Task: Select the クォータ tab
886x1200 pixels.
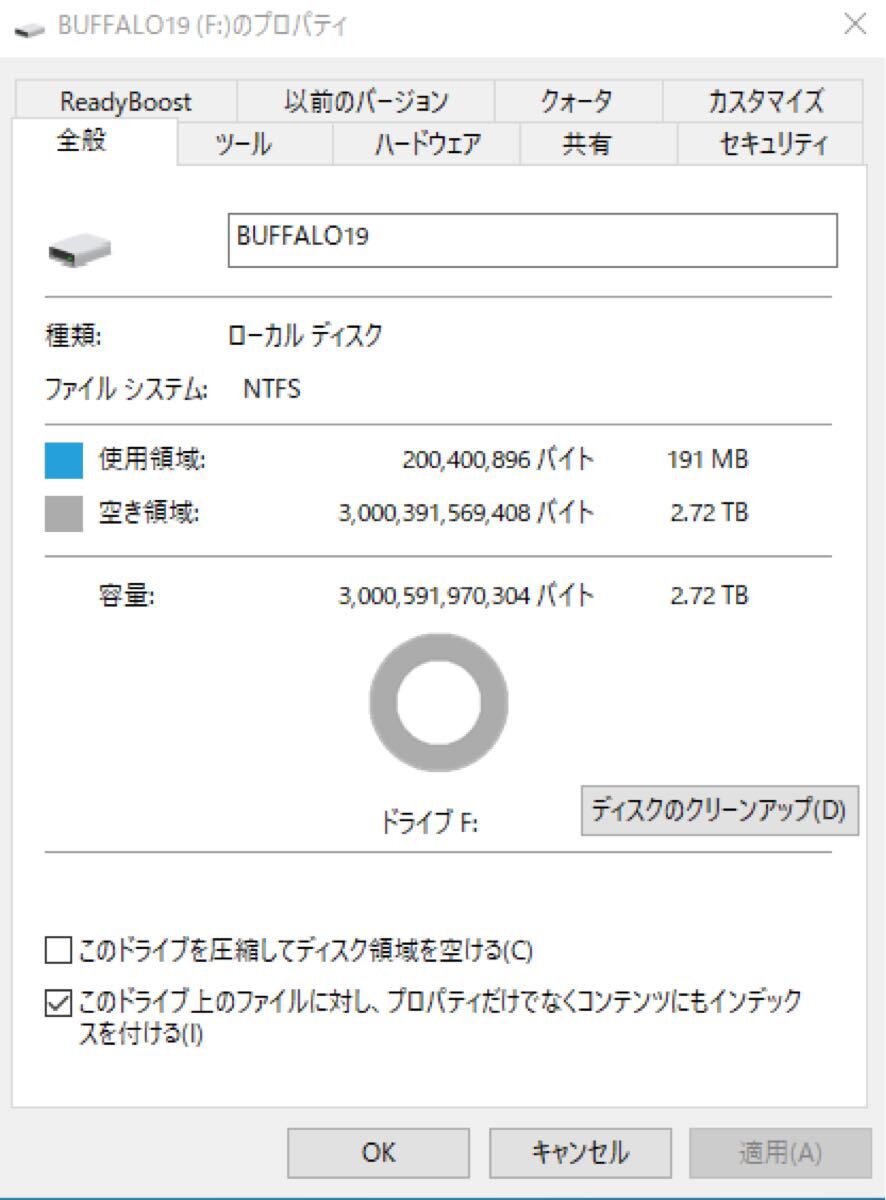Action: point(578,101)
